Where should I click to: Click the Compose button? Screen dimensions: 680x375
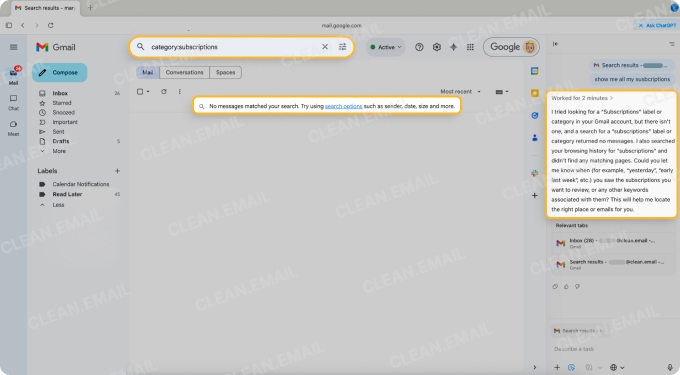click(x=59, y=72)
